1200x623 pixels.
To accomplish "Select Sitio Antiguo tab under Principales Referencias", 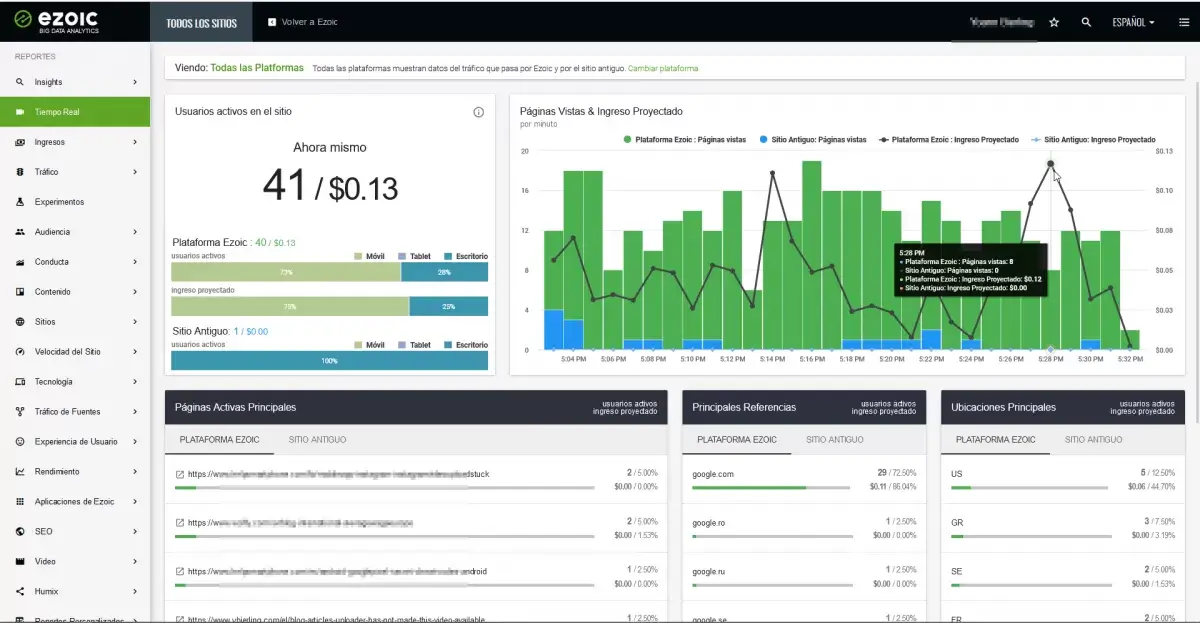I will [x=834, y=439].
